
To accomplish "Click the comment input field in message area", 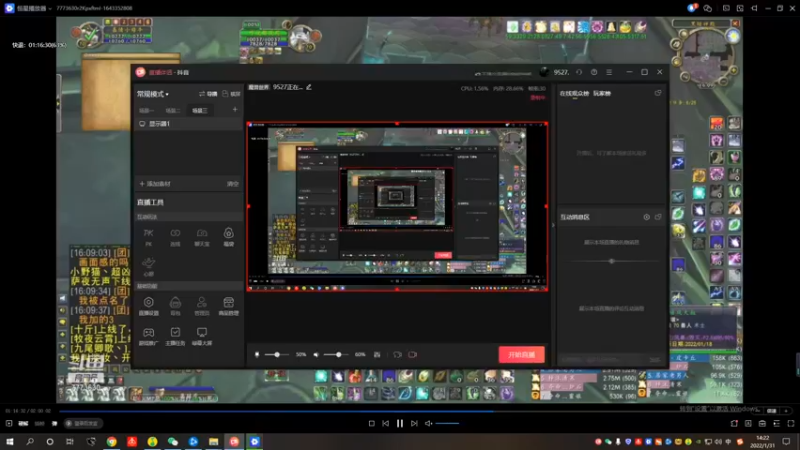I will (x=602, y=360).
